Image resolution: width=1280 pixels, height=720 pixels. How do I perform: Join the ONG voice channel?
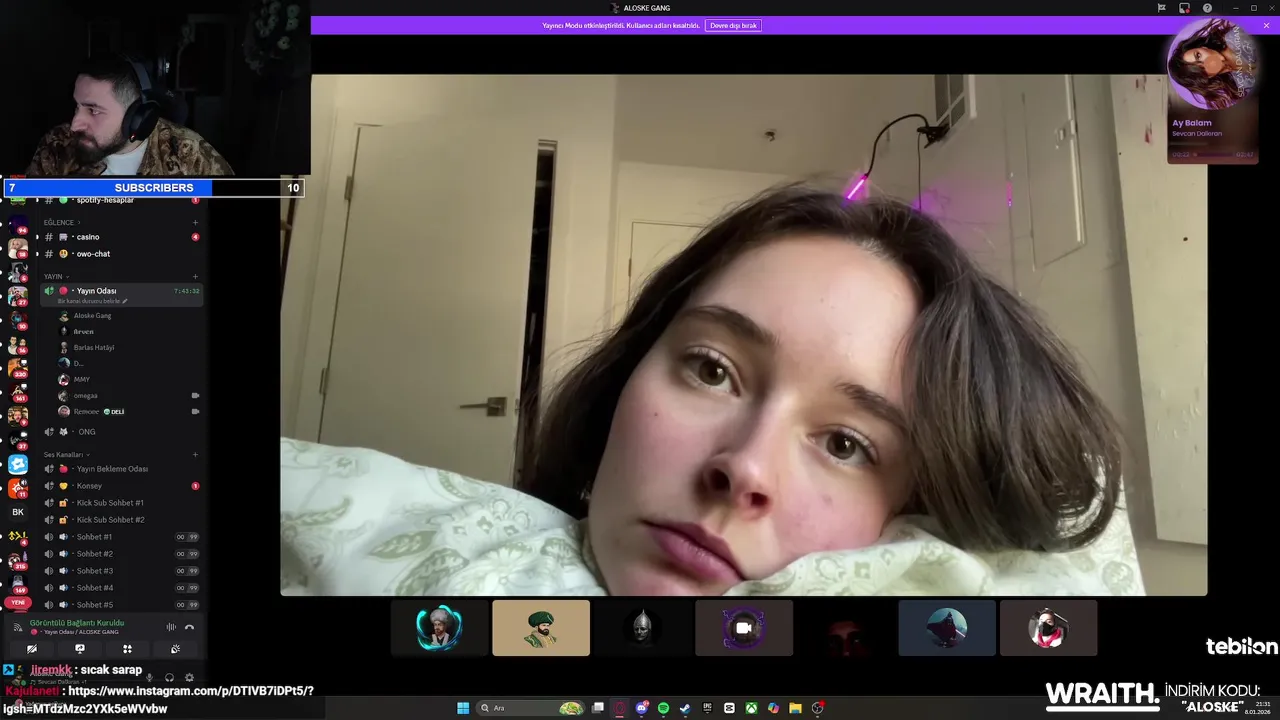pyautogui.click(x=120, y=432)
